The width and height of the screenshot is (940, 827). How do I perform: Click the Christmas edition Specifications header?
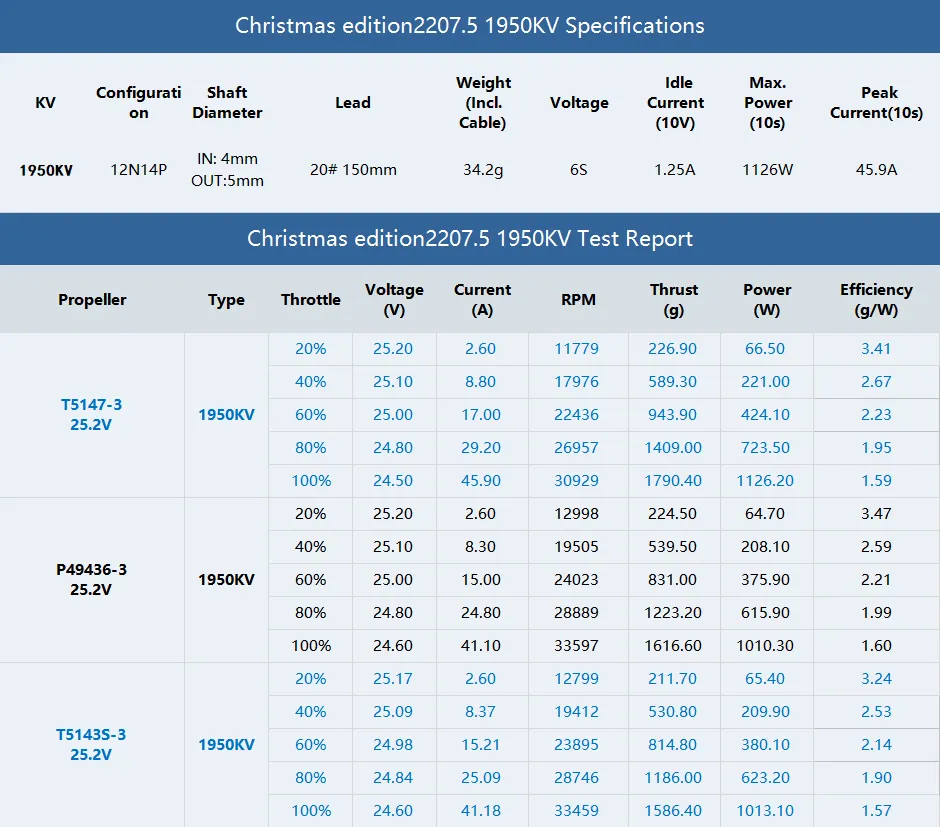click(470, 26)
